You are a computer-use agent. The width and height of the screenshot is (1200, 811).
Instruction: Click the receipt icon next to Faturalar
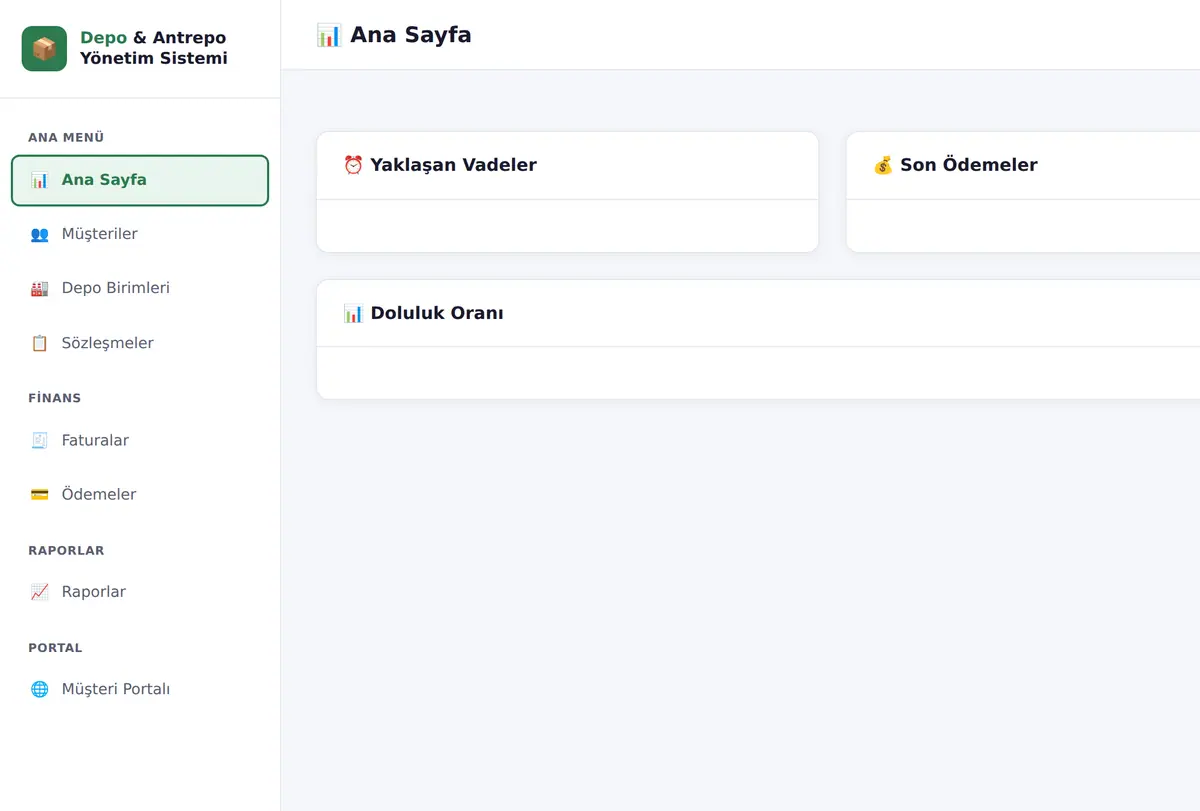(39, 440)
